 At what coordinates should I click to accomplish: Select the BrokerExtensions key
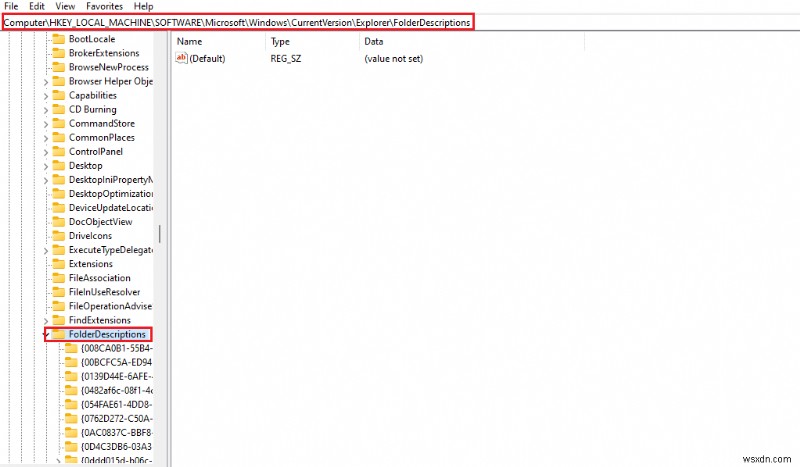coord(104,53)
